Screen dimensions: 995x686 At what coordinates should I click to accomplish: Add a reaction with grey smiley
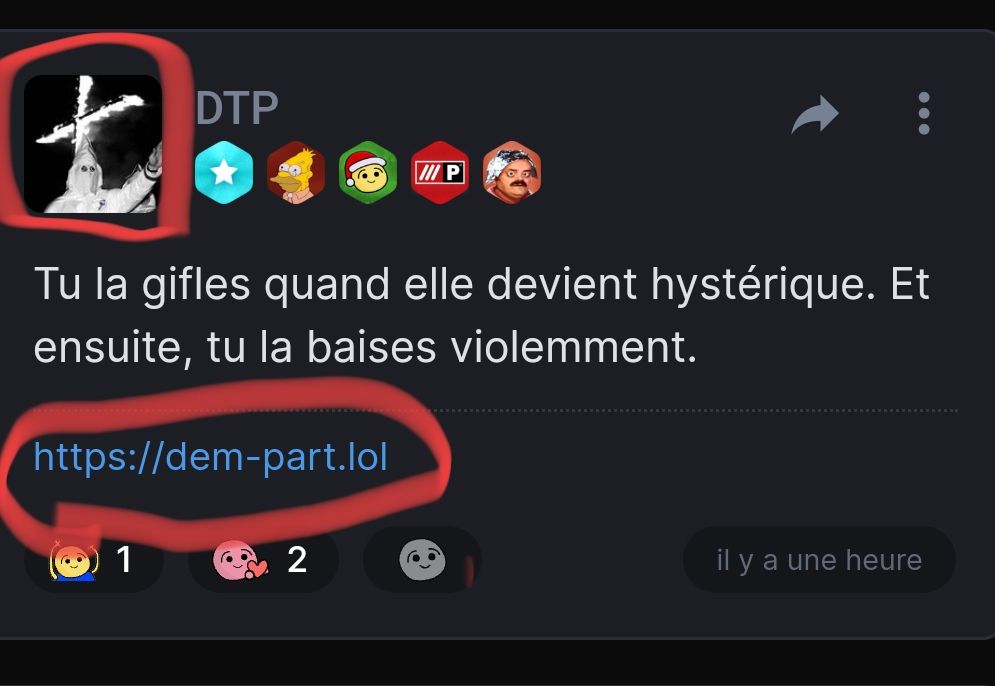coord(422,560)
